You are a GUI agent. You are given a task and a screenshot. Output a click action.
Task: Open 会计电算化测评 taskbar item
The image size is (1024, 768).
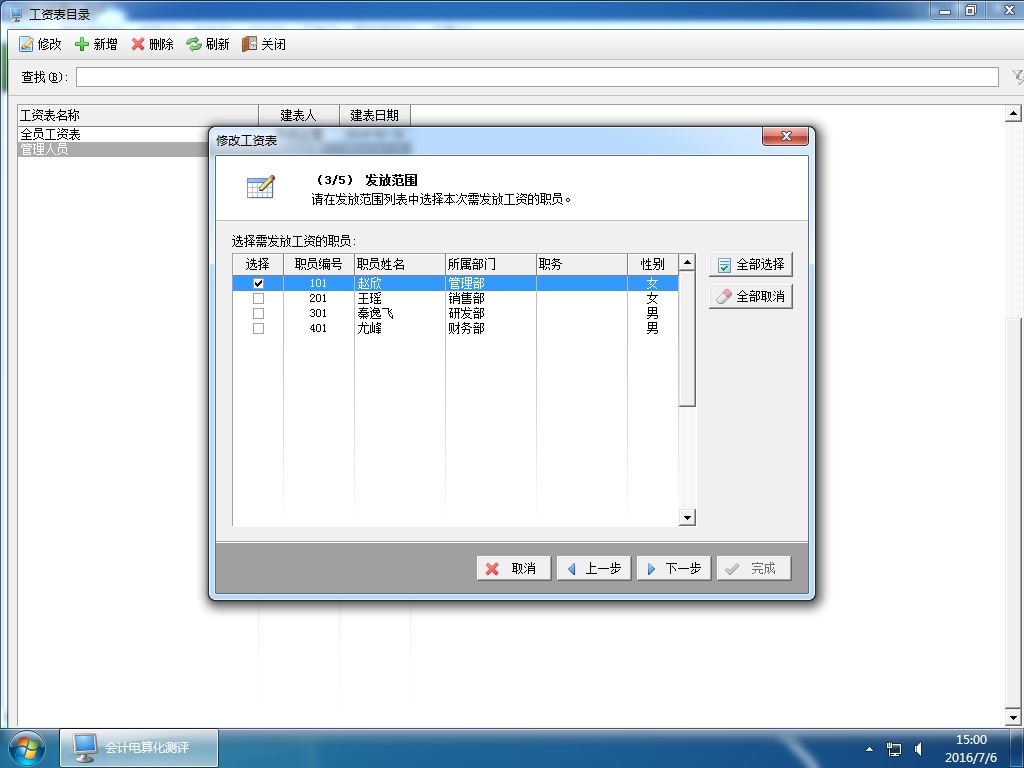click(139, 748)
